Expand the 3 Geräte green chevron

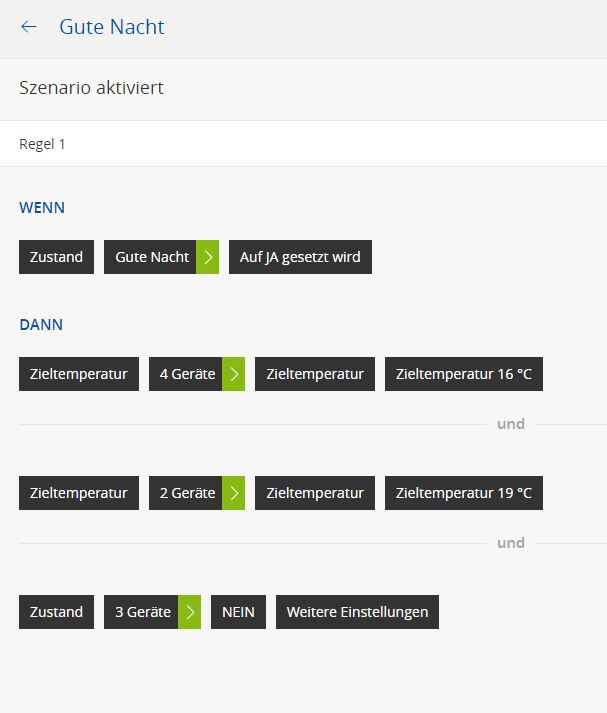(x=190, y=612)
